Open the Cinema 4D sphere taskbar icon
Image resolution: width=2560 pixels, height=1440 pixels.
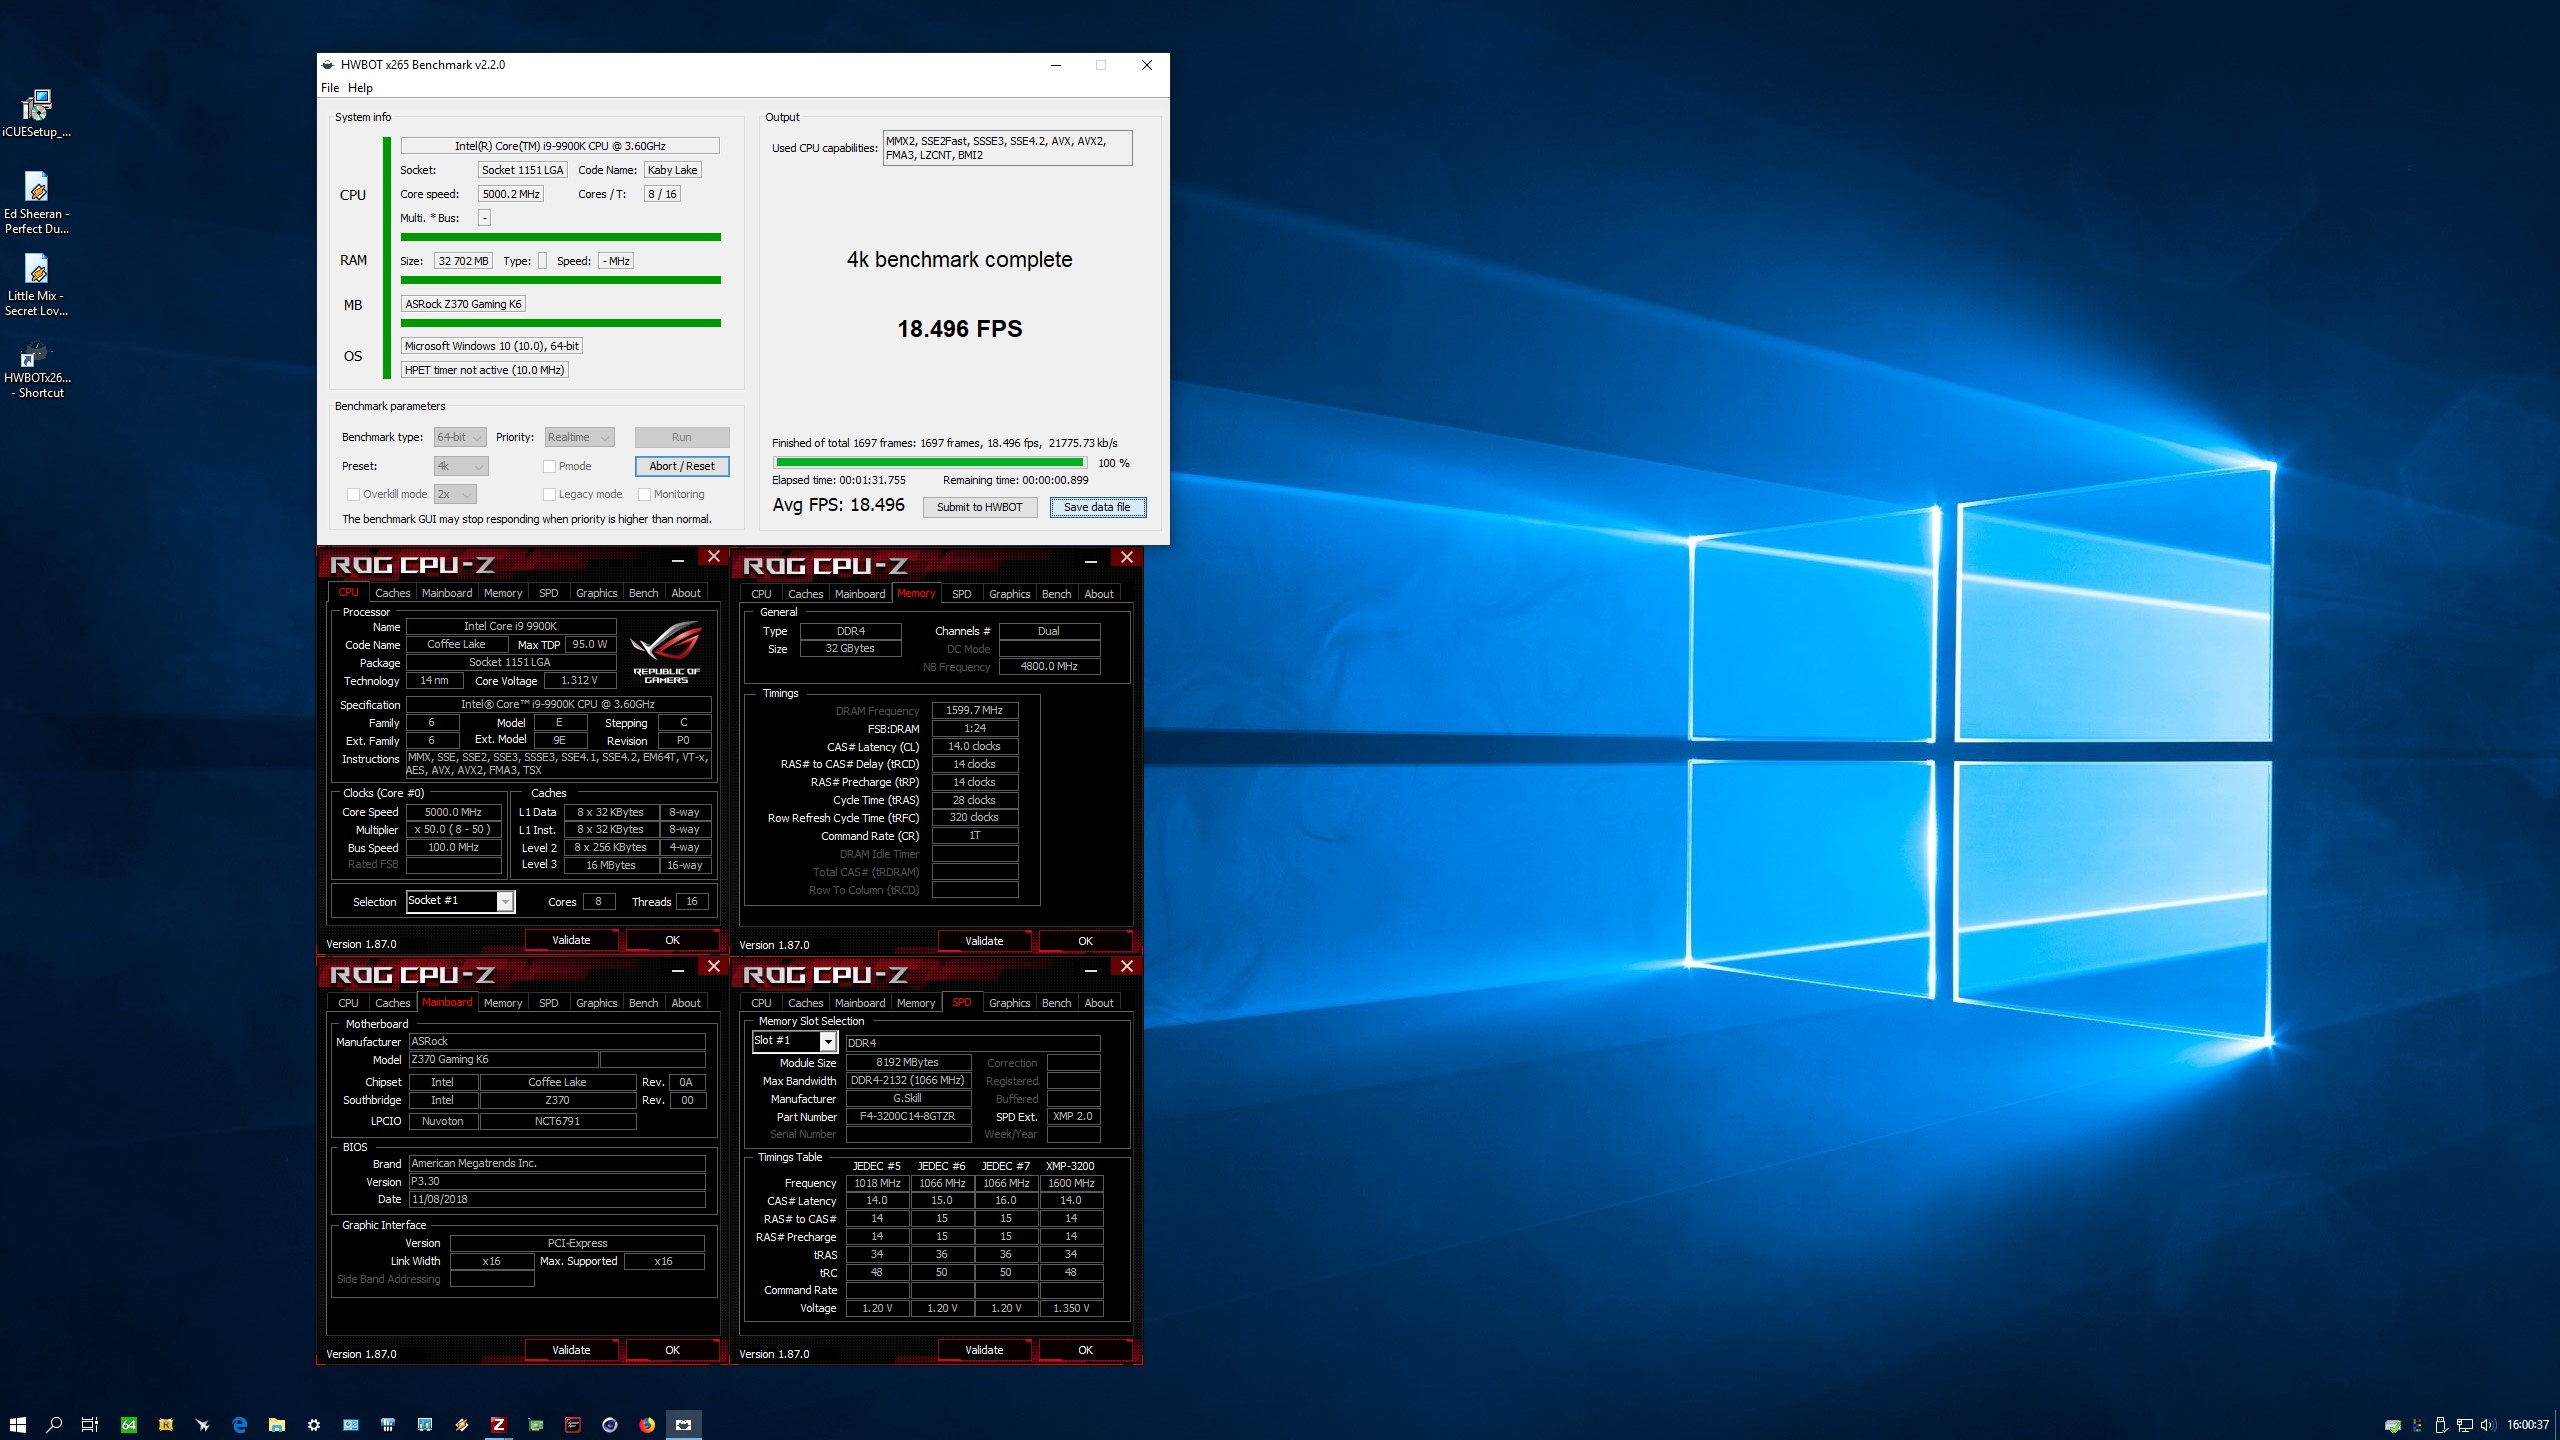pos(610,1425)
